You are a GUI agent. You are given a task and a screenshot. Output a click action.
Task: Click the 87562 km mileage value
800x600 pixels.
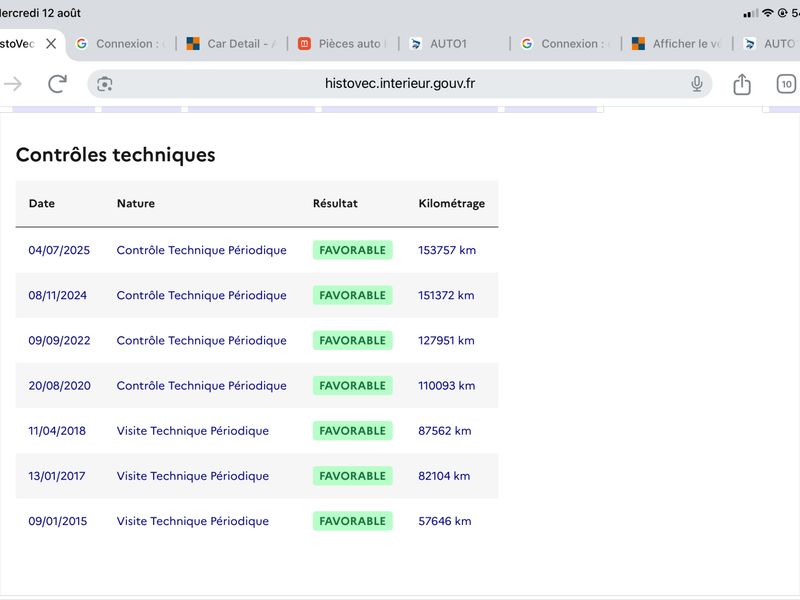(445, 431)
